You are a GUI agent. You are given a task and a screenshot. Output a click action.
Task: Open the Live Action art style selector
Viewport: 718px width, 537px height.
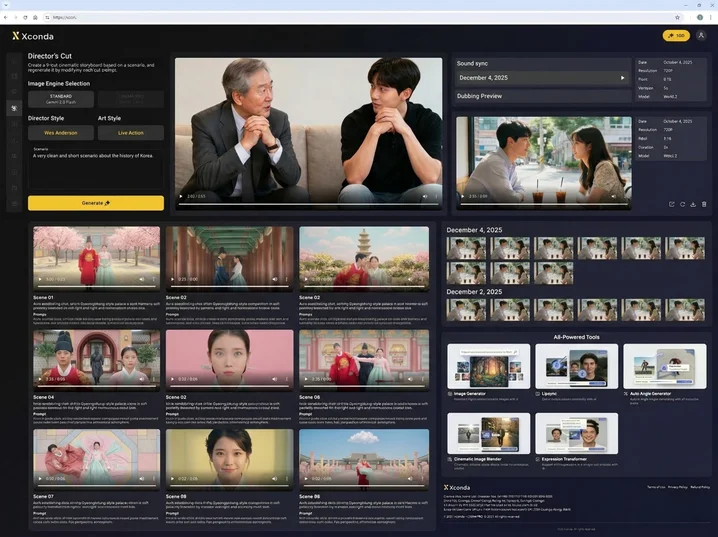click(130, 132)
